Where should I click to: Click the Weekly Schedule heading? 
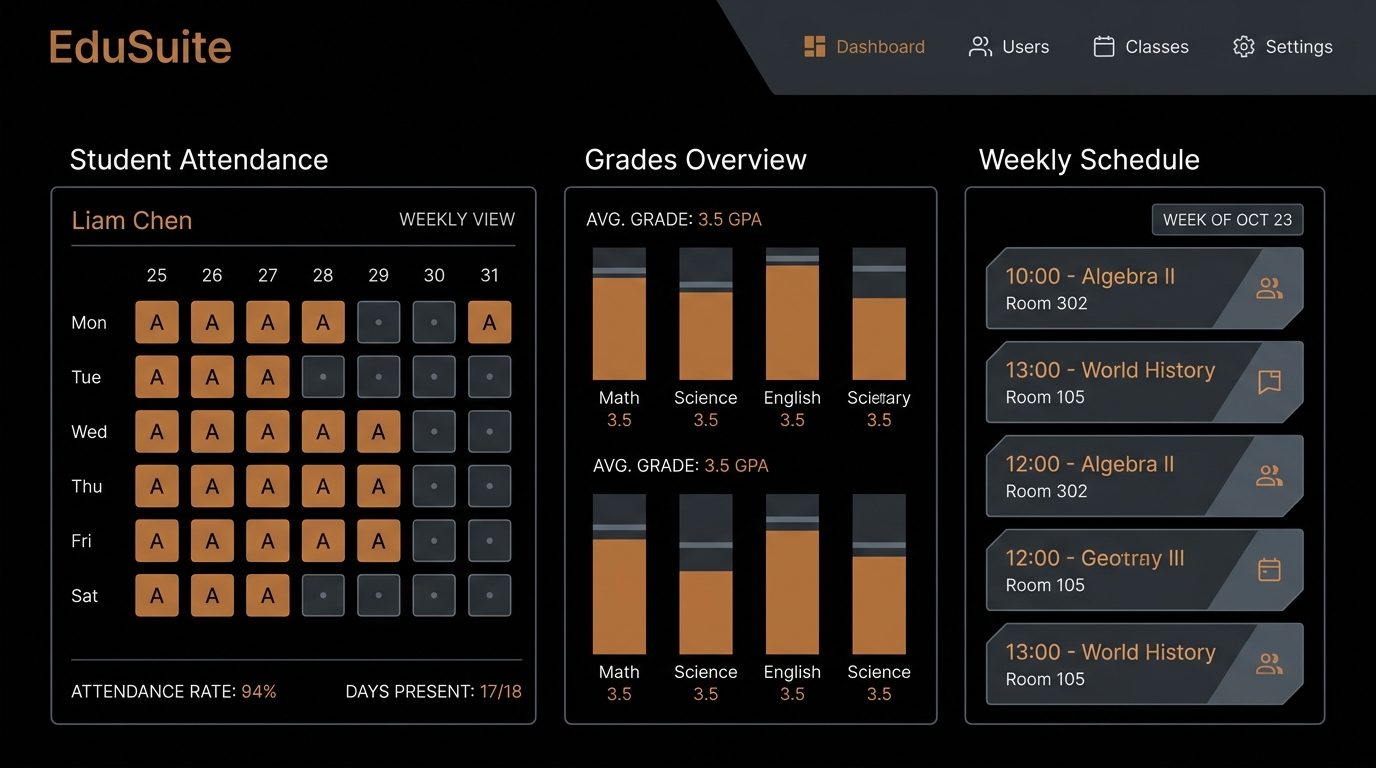(1089, 160)
